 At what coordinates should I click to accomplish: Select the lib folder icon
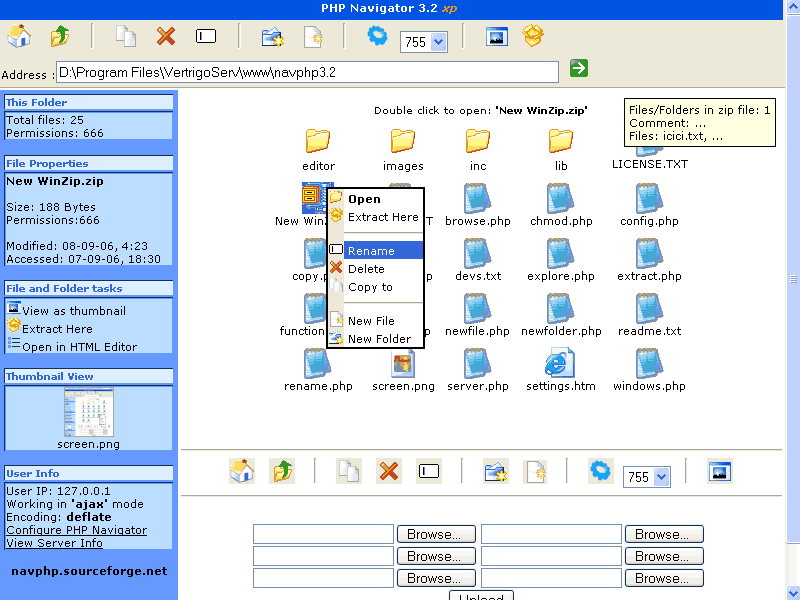[561, 141]
